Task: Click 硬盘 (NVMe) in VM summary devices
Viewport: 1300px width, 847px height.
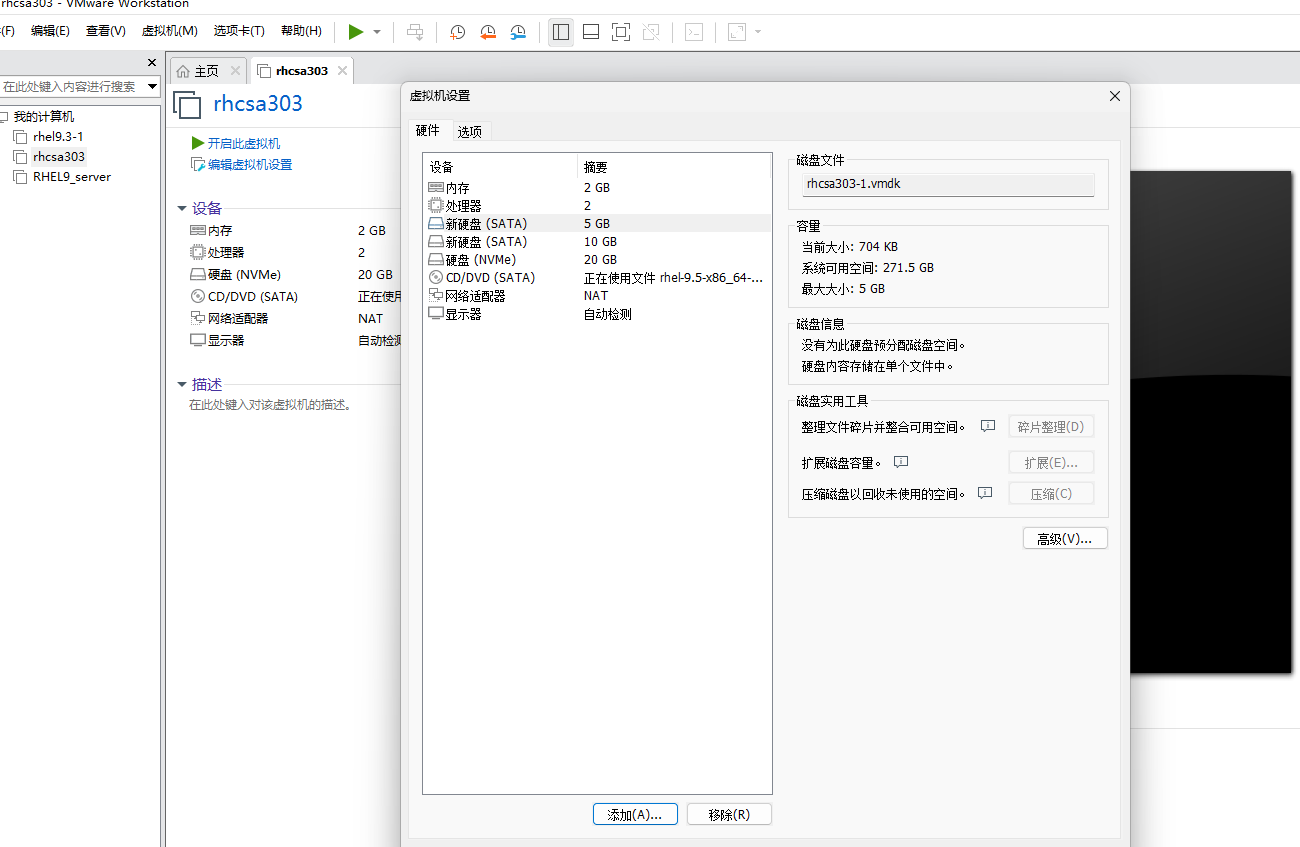Action: [x=244, y=275]
